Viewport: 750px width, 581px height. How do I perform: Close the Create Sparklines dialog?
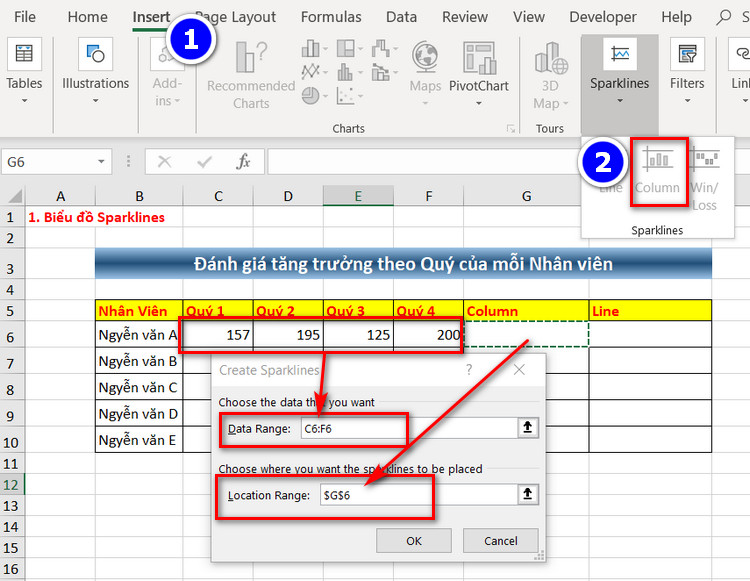click(519, 369)
